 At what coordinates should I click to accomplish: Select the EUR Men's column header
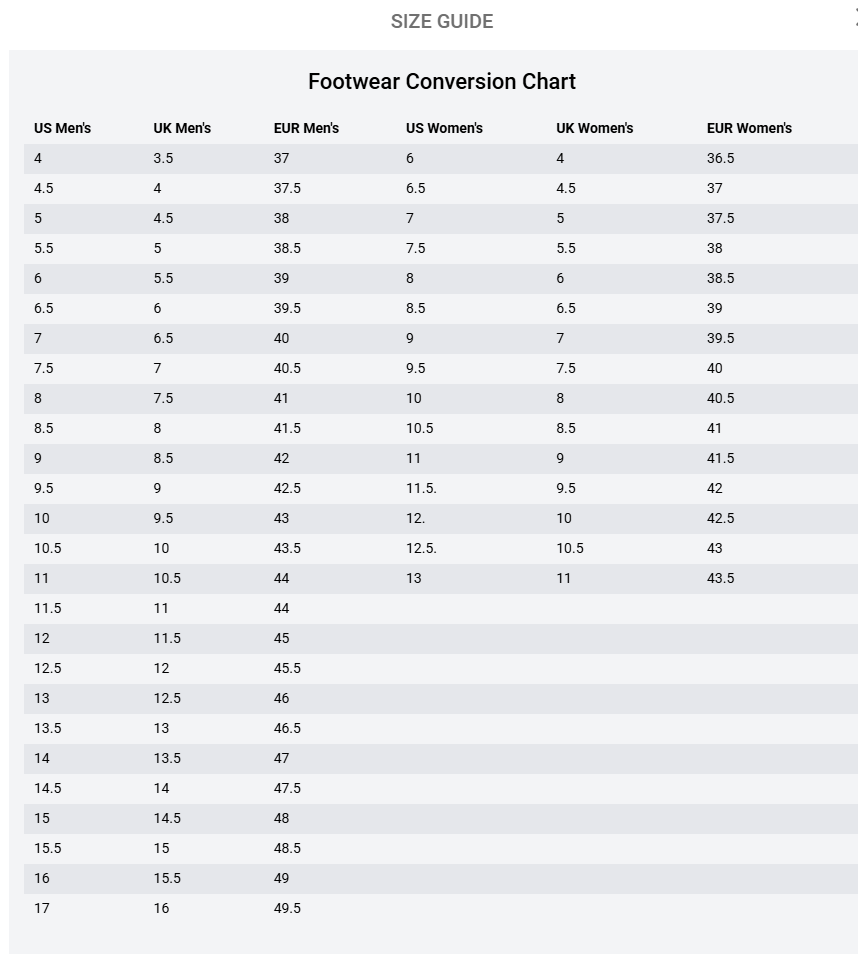(x=306, y=128)
